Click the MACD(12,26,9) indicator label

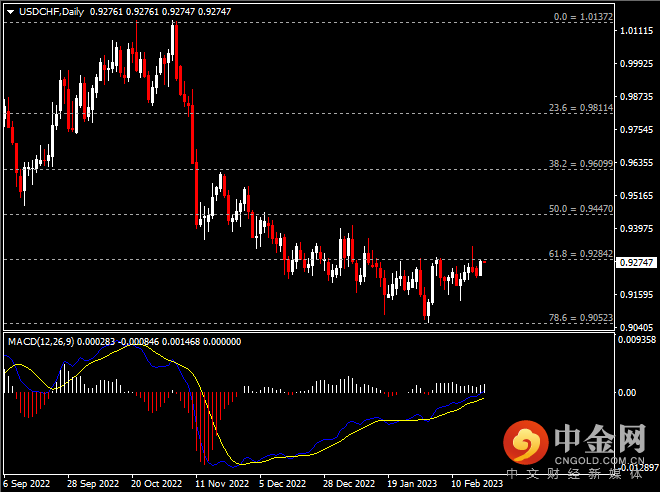42,341
